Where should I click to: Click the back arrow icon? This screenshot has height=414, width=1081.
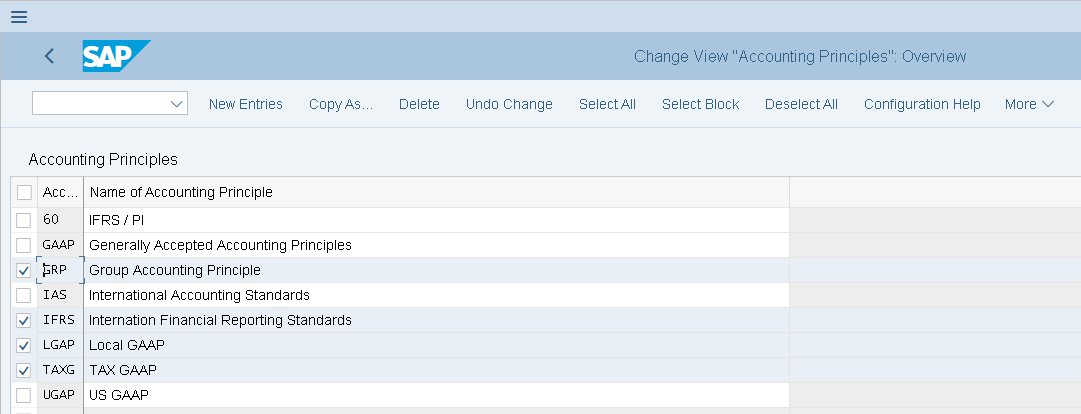pos(49,56)
